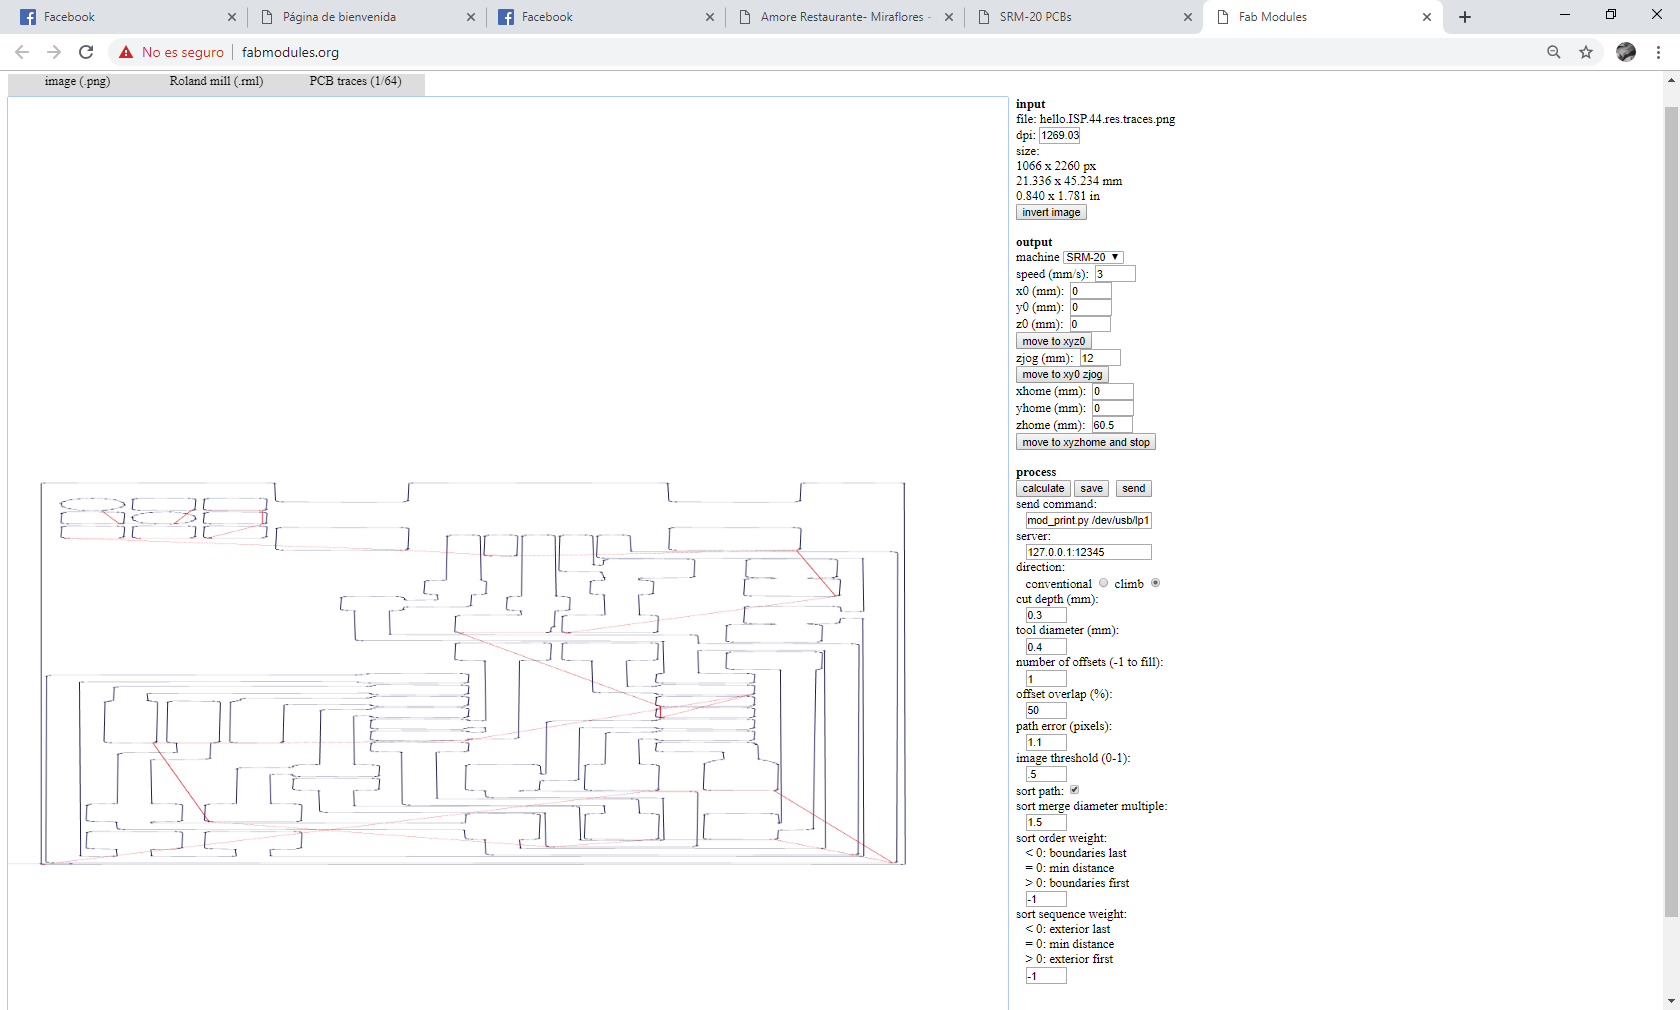Click the invert image button
Screen dimensions: 1680x1010
click(x=1051, y=212)
